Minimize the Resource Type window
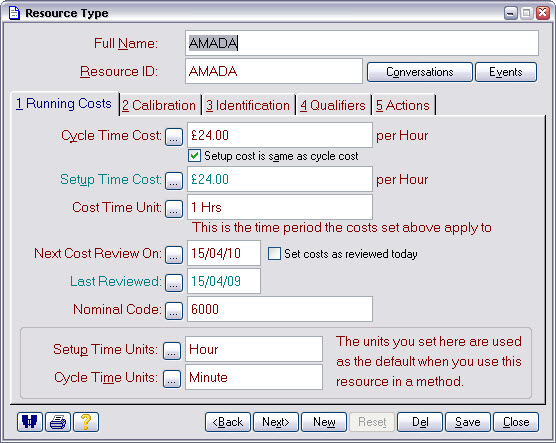Screen dimensions: 556x443 511,13
